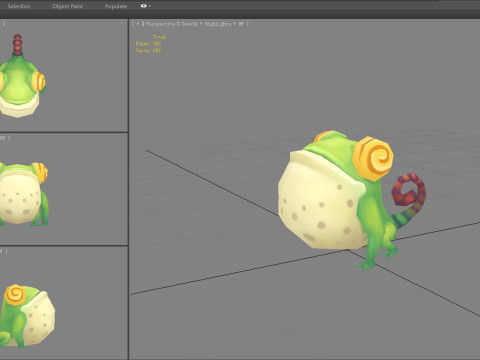
Task: Click the yellow Polys statistic text
Action: point(148,44)
